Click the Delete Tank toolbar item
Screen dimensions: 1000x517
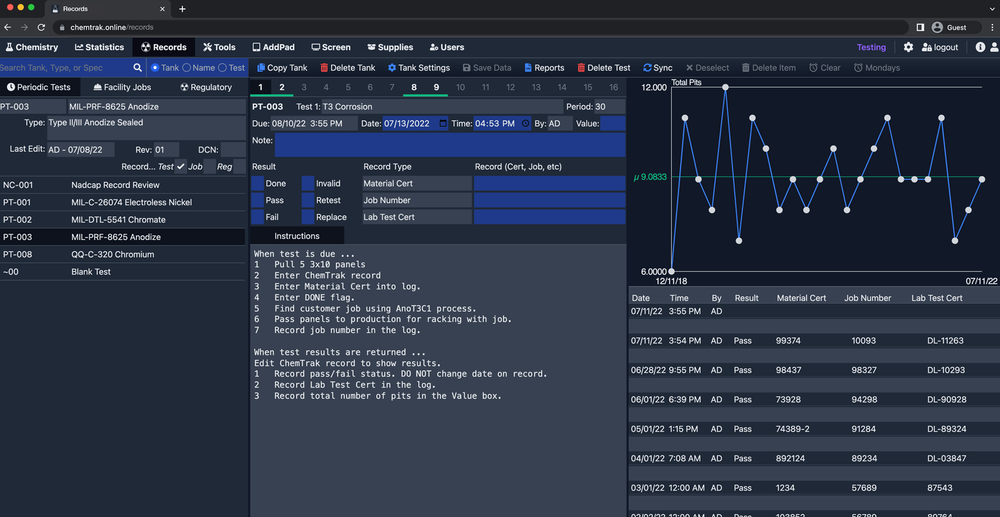pos(348,68)
